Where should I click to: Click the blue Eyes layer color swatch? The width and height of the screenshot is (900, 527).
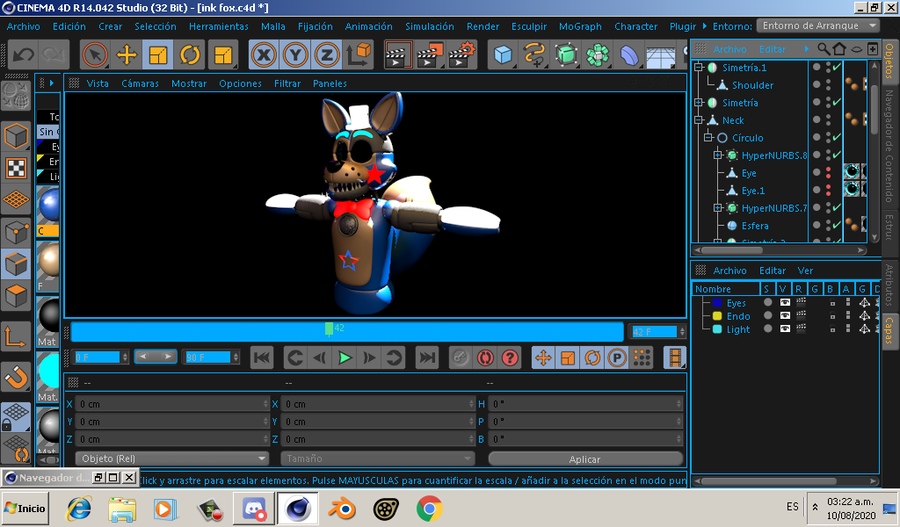tap(717, 303)
